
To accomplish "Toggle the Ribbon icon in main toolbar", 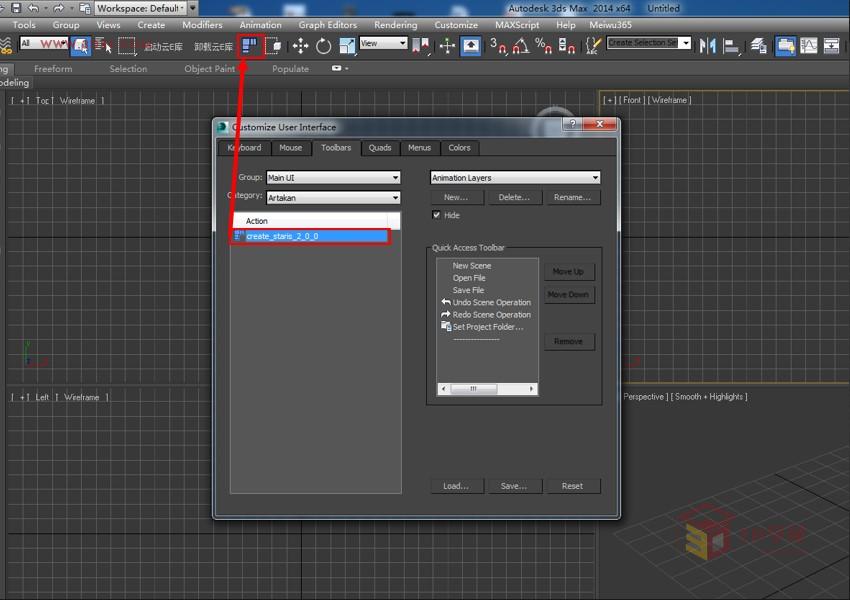I will coord(785,46).
